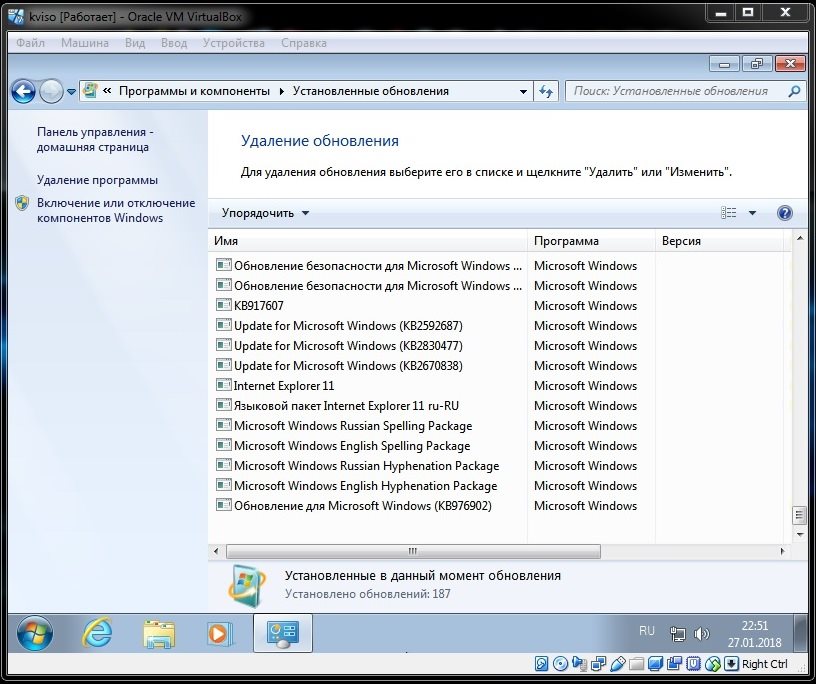Open the view options dropdown arrow

click(x=752, y=212)
